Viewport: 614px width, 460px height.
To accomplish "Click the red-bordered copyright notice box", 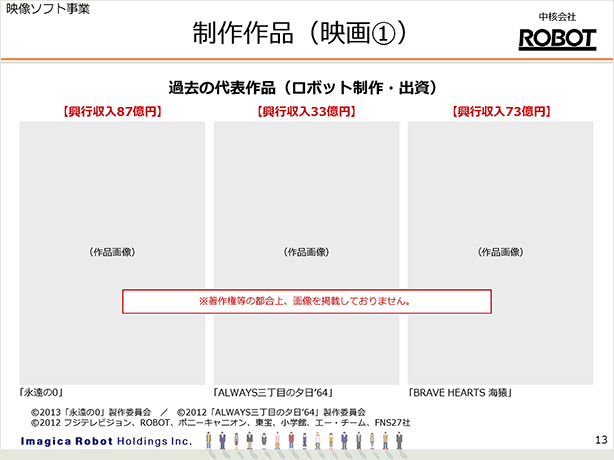I will [307, 301].
